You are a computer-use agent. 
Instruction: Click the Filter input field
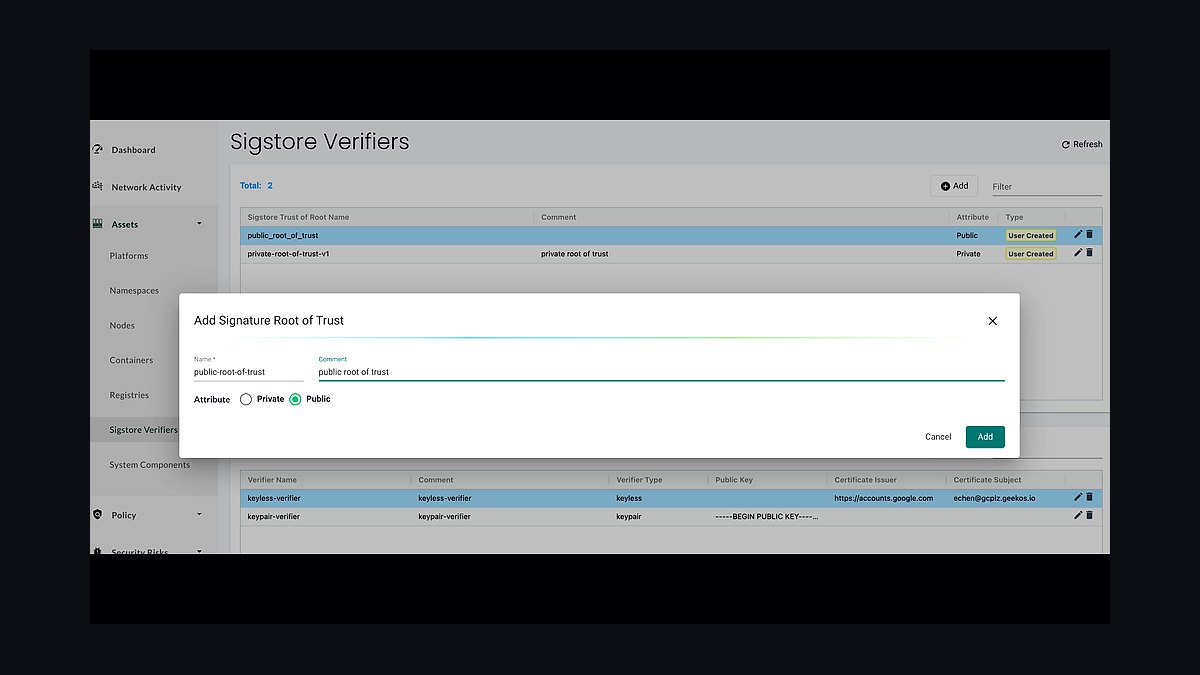click(1047, 187)
